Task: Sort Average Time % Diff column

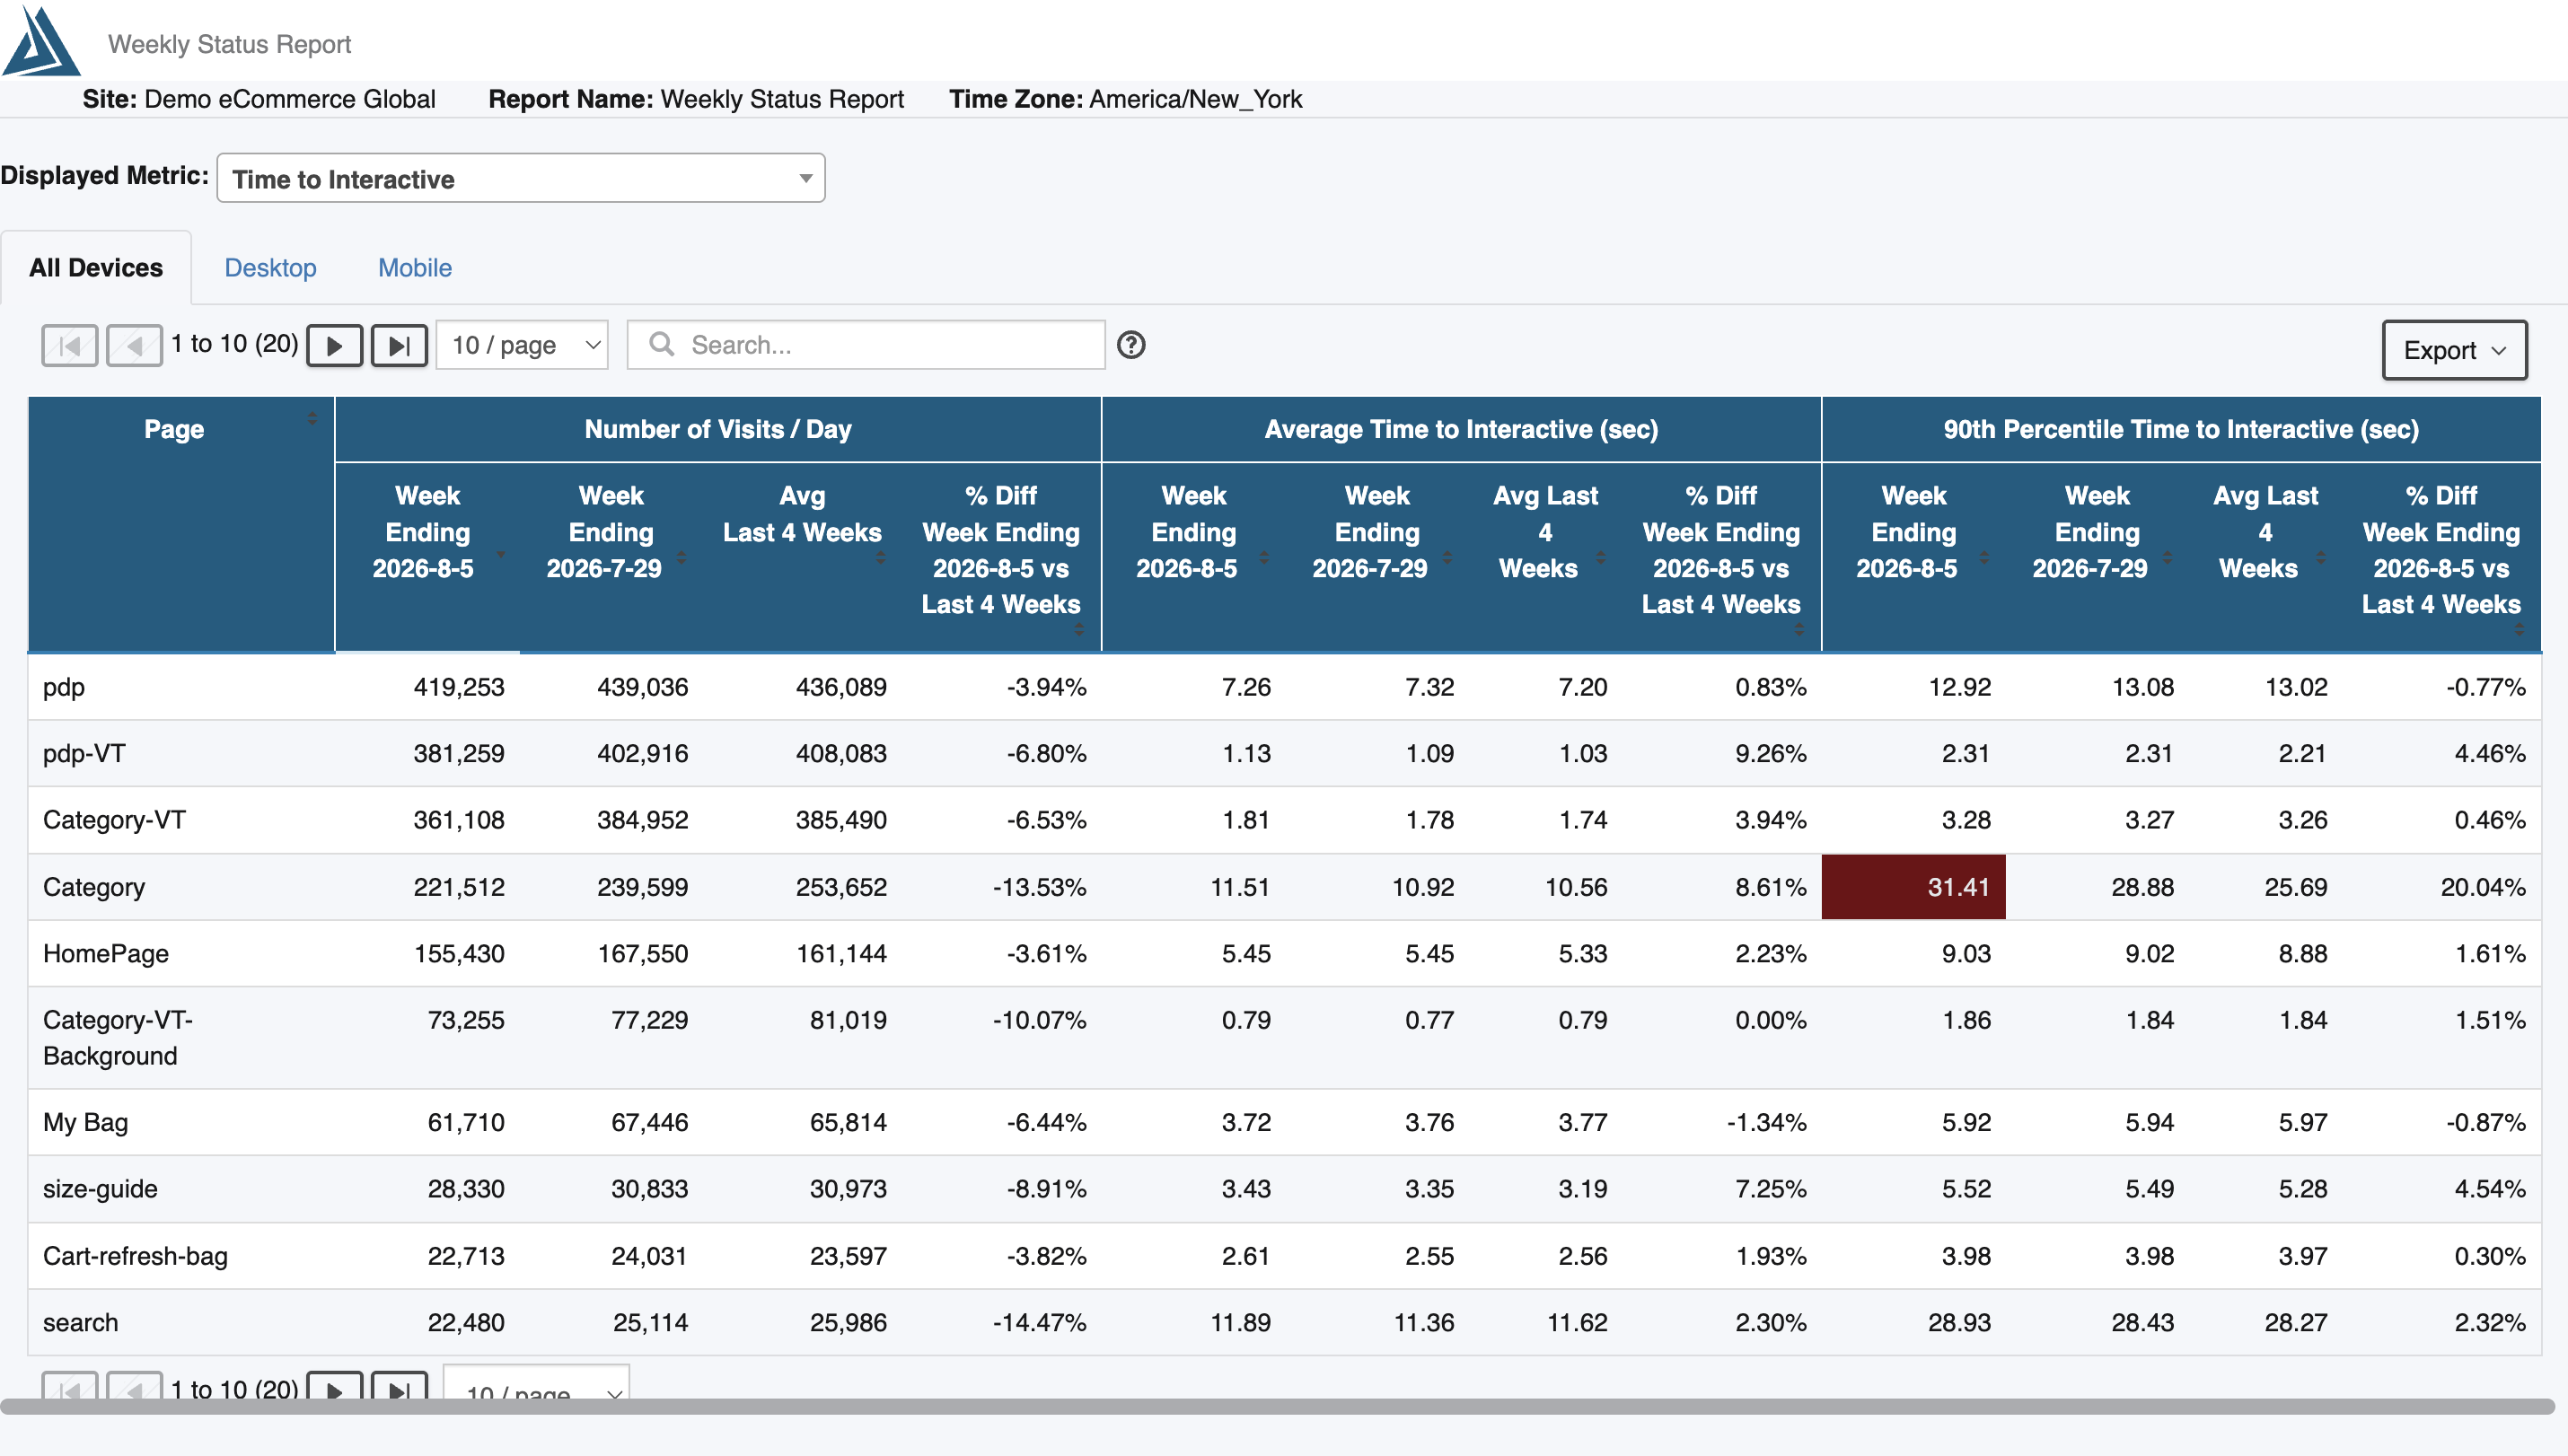Action: click(x=1799, y=629)
